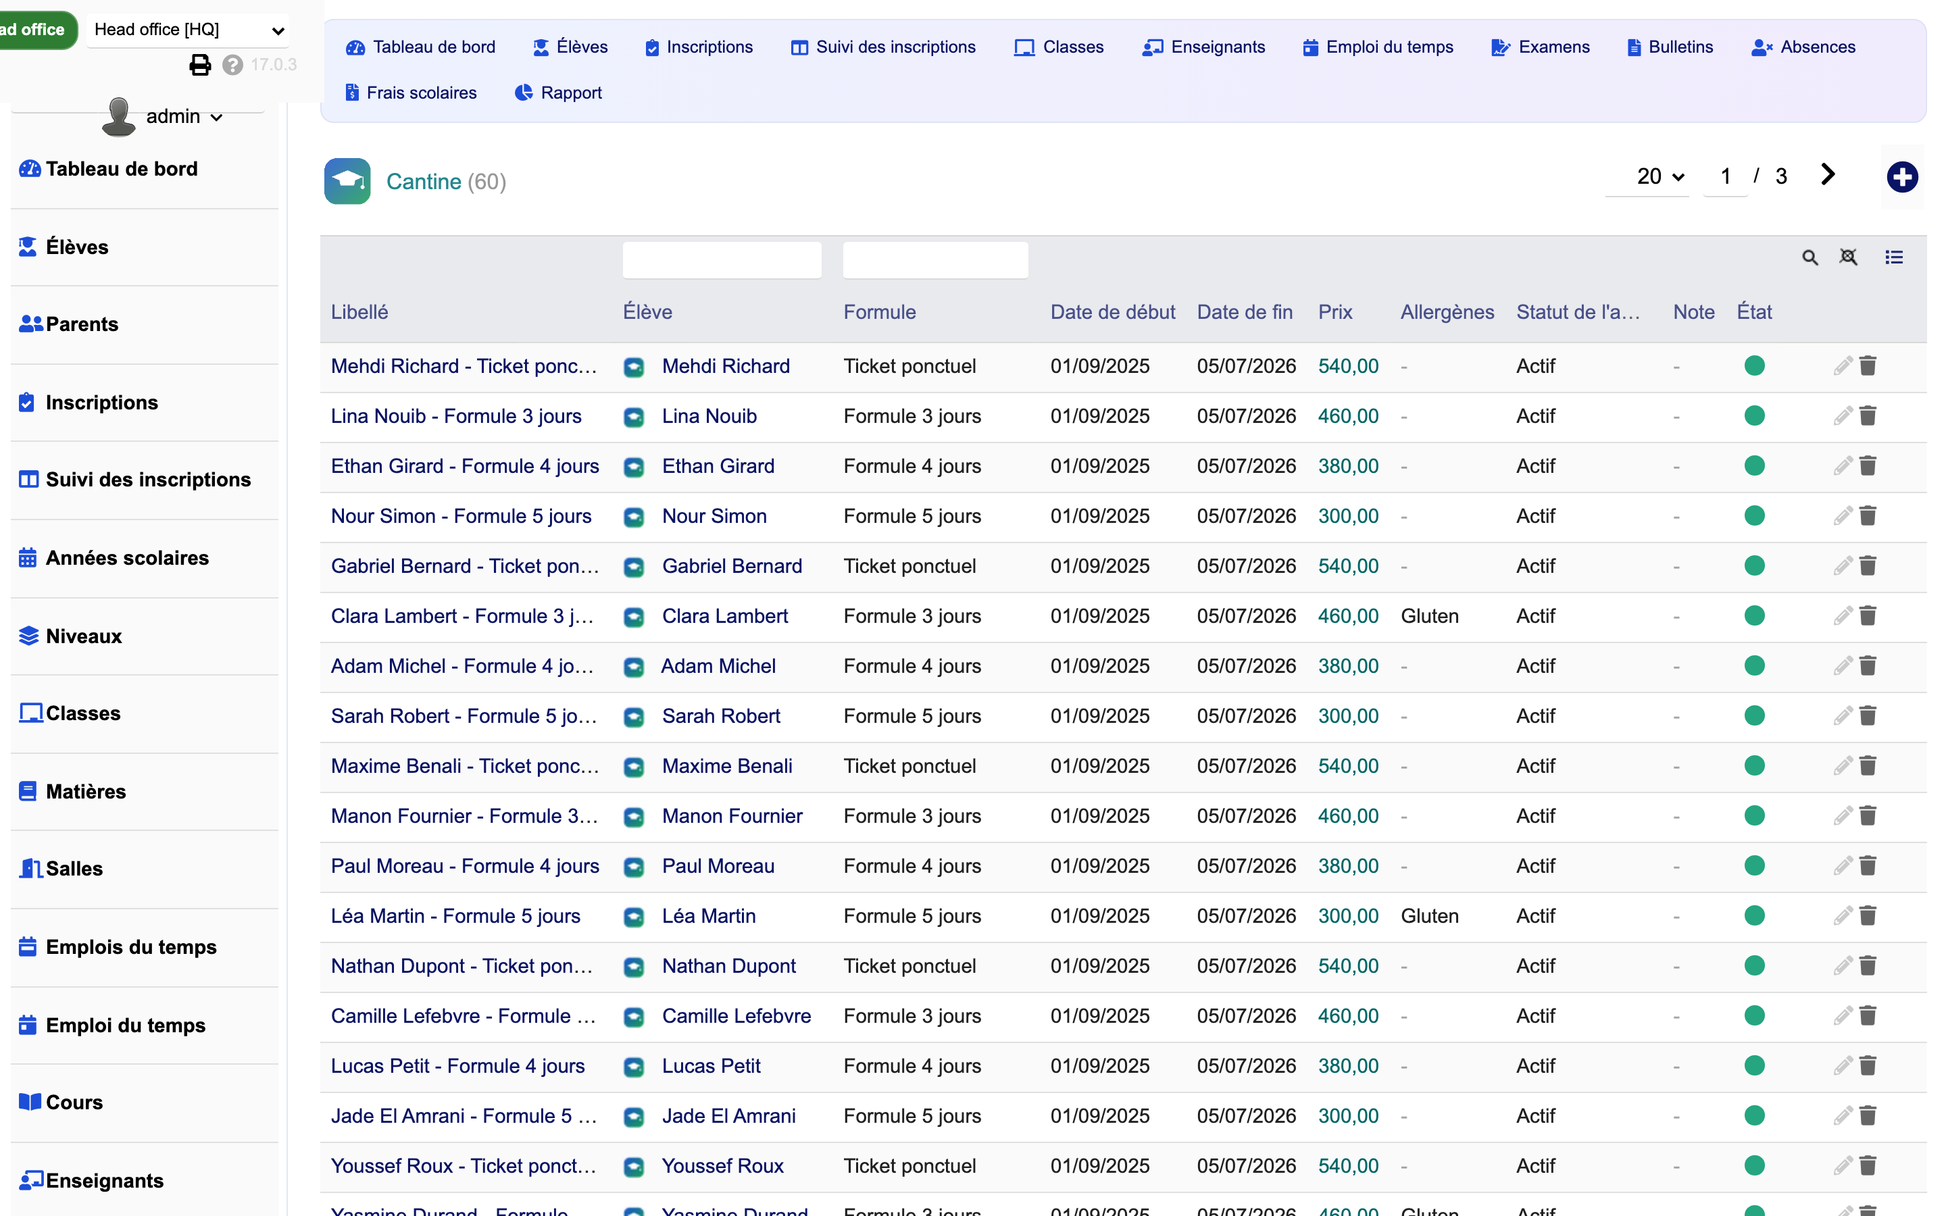This screenshot has height=1216, width=1946.
Task: Sort by the Libellé column header
Action: (359, 312)
